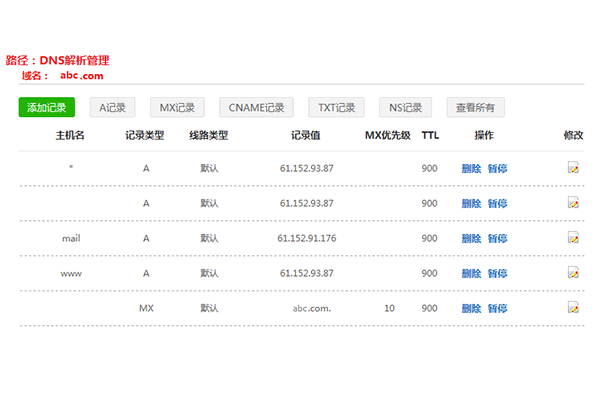Click the edit icon for the mail record
Image resolution: width=600 pixels, height=400 pixels.
click(573, 238)
